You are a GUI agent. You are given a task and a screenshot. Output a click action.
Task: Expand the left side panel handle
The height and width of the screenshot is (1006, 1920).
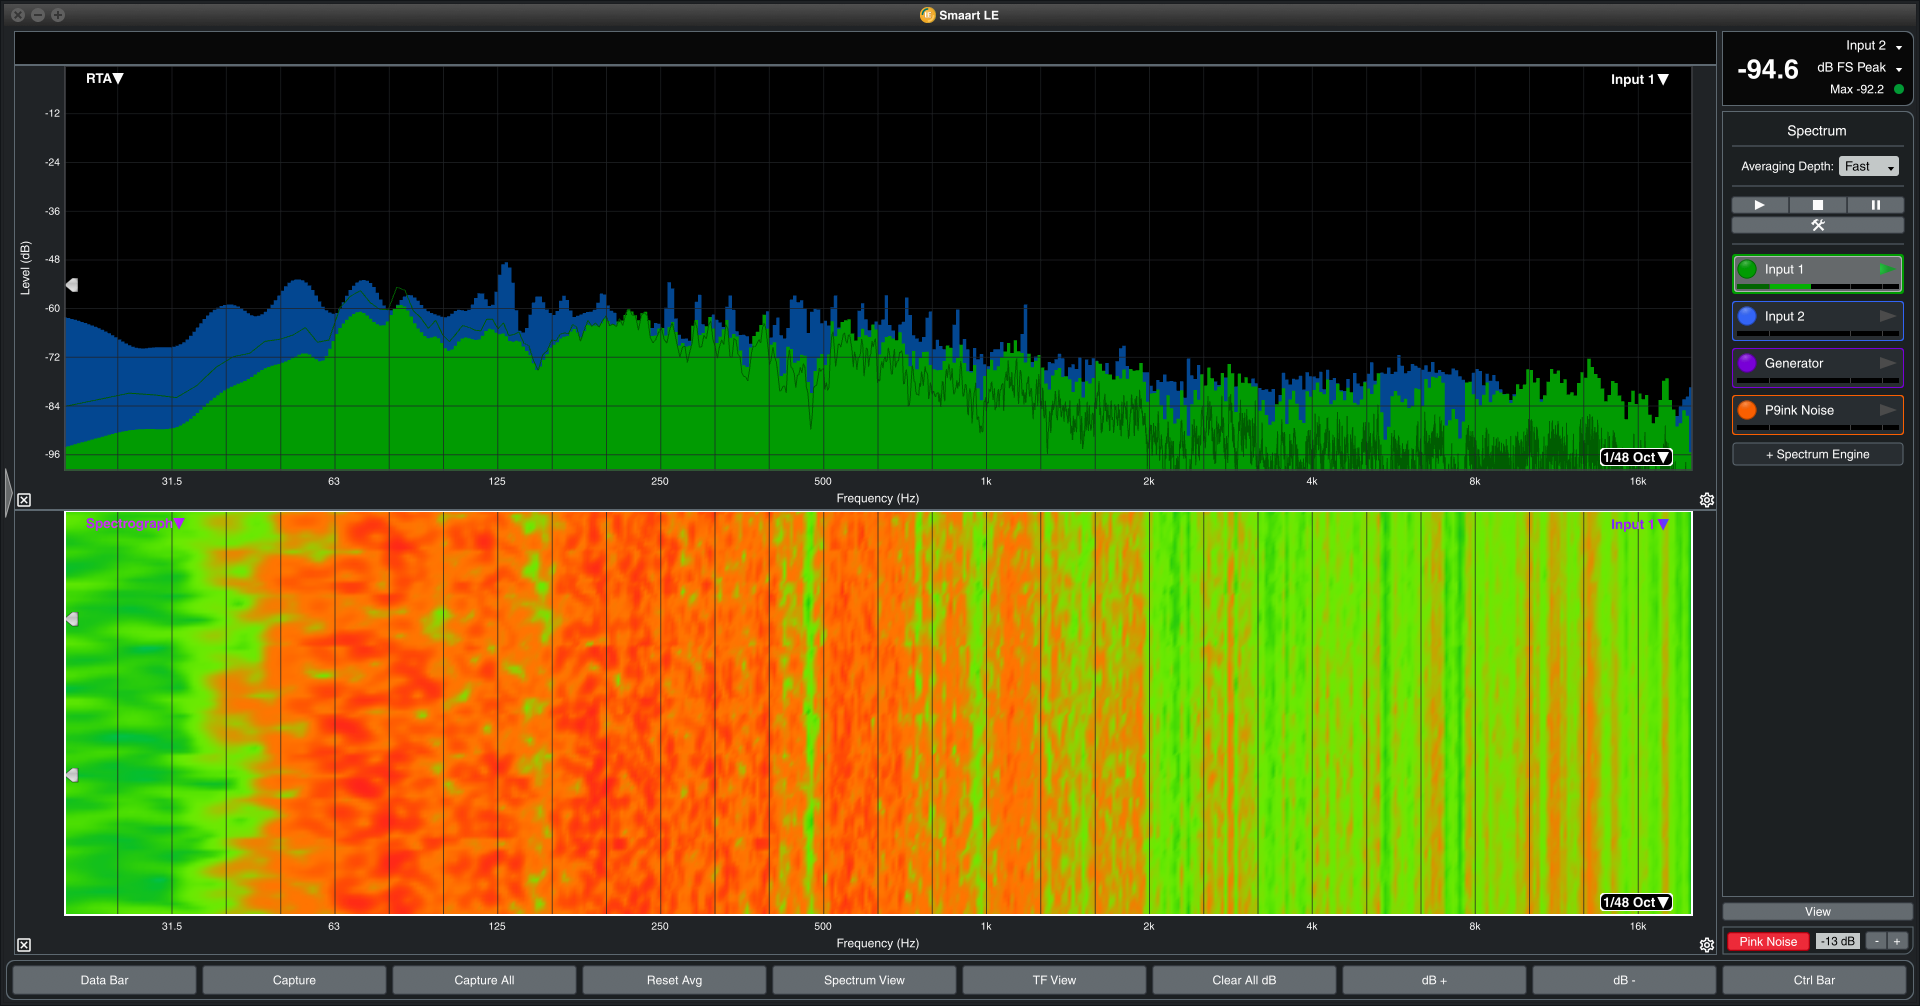tap(8, 492)
